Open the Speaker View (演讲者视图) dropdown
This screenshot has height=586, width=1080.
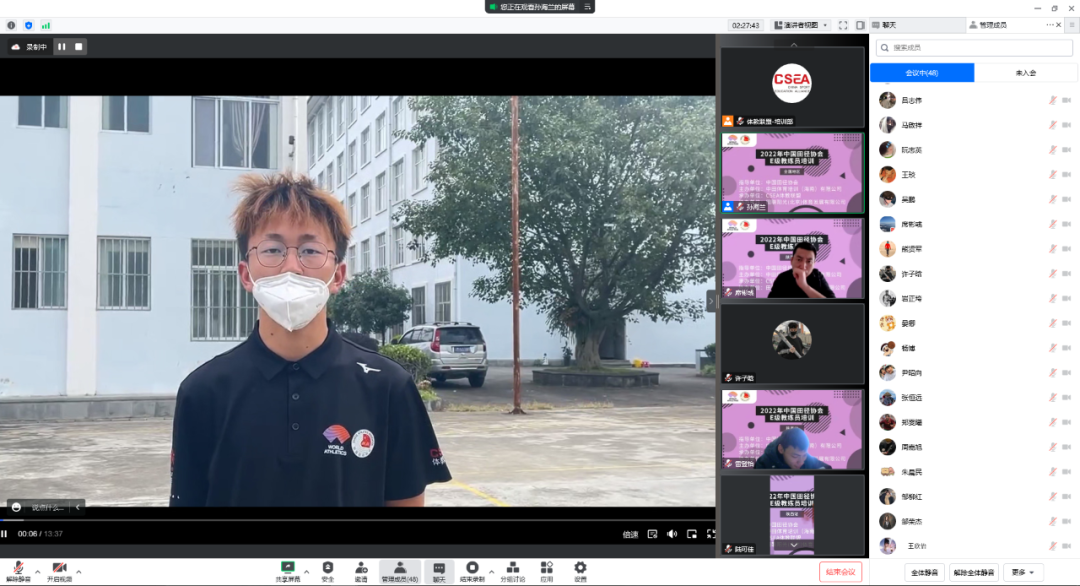(800, 25)
